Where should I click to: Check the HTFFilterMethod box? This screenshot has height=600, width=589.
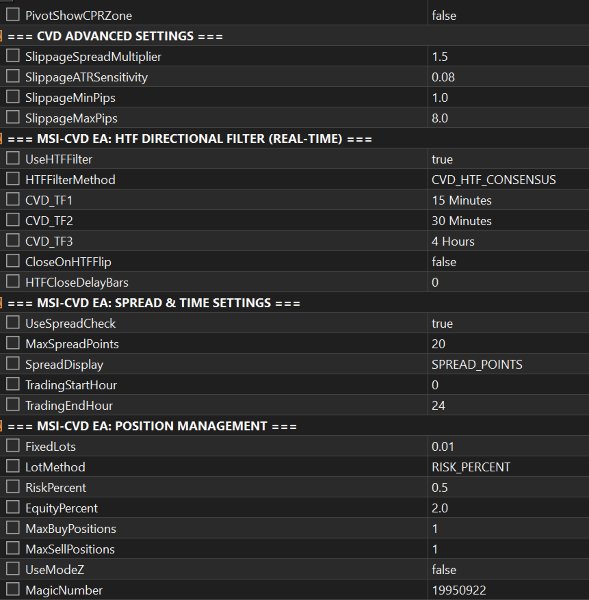pos(13,179)
